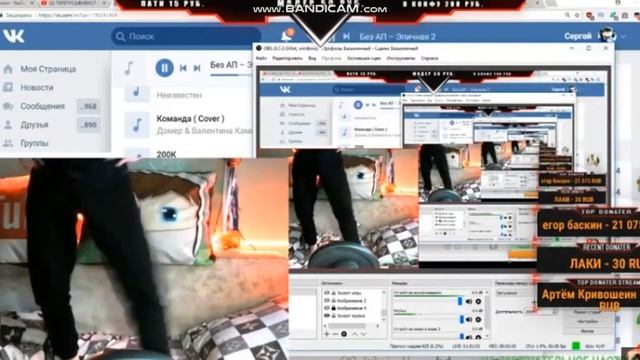The width and height of the screenshot is (640, 360).
Task: Open Группы in the VK sidebar
Action: click(34, 143)
